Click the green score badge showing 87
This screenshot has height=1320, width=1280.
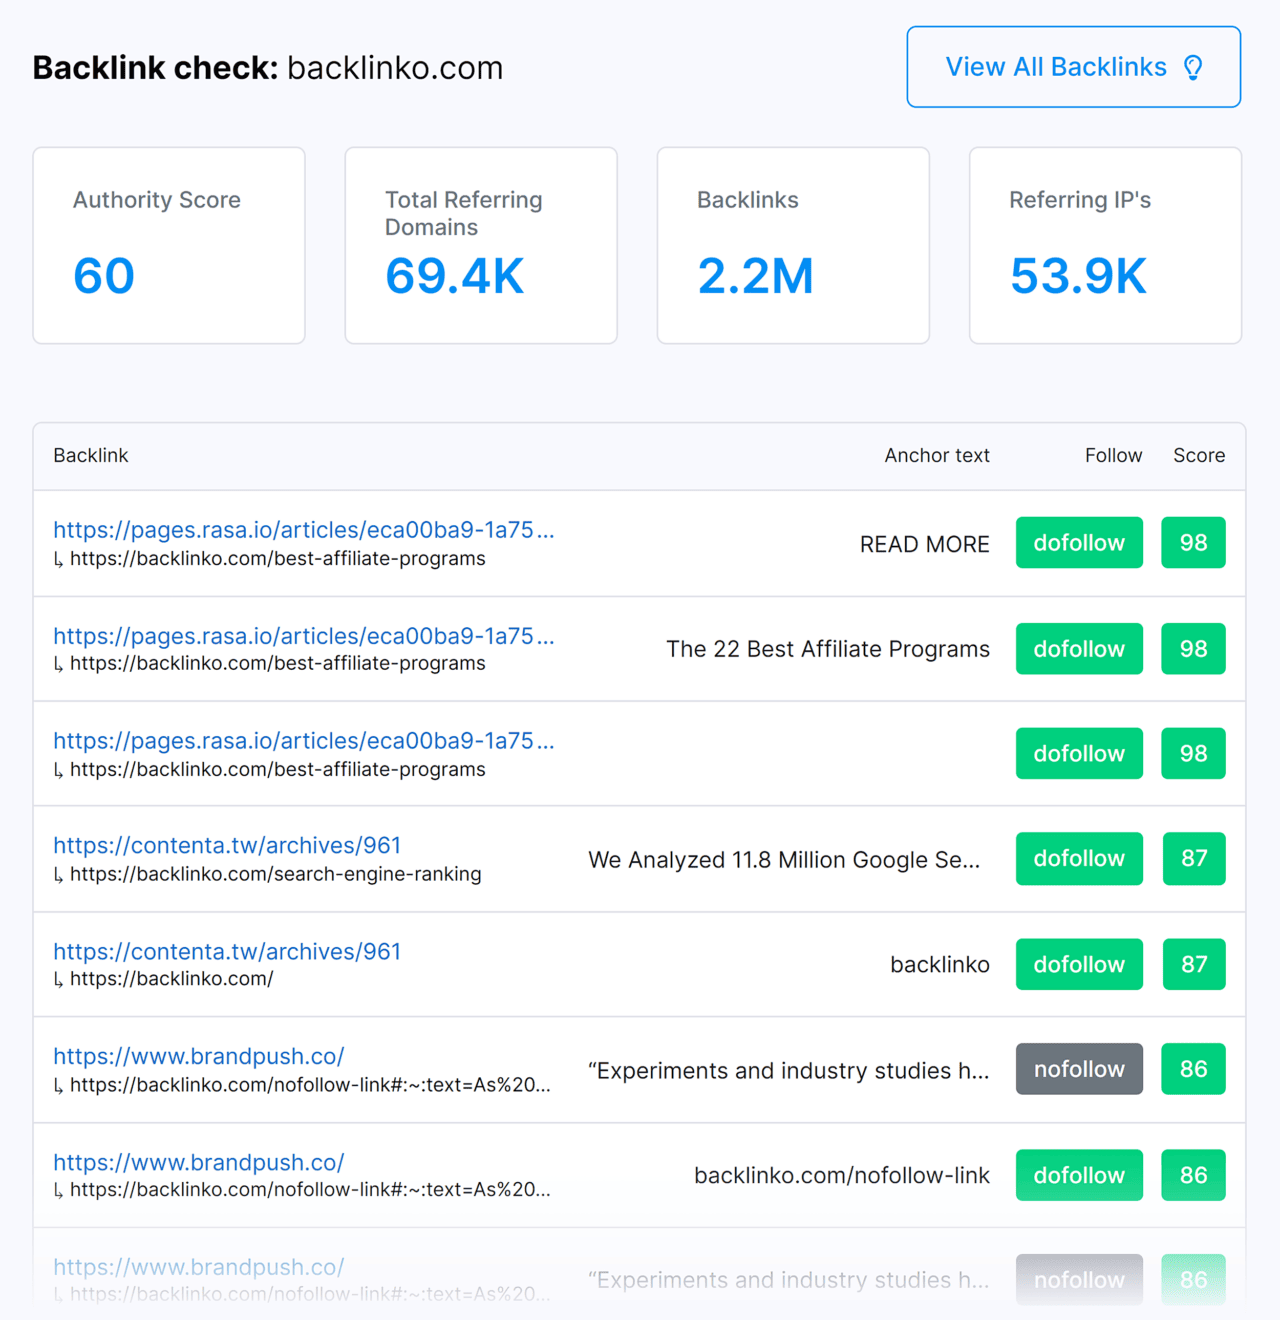(1194, 858)
